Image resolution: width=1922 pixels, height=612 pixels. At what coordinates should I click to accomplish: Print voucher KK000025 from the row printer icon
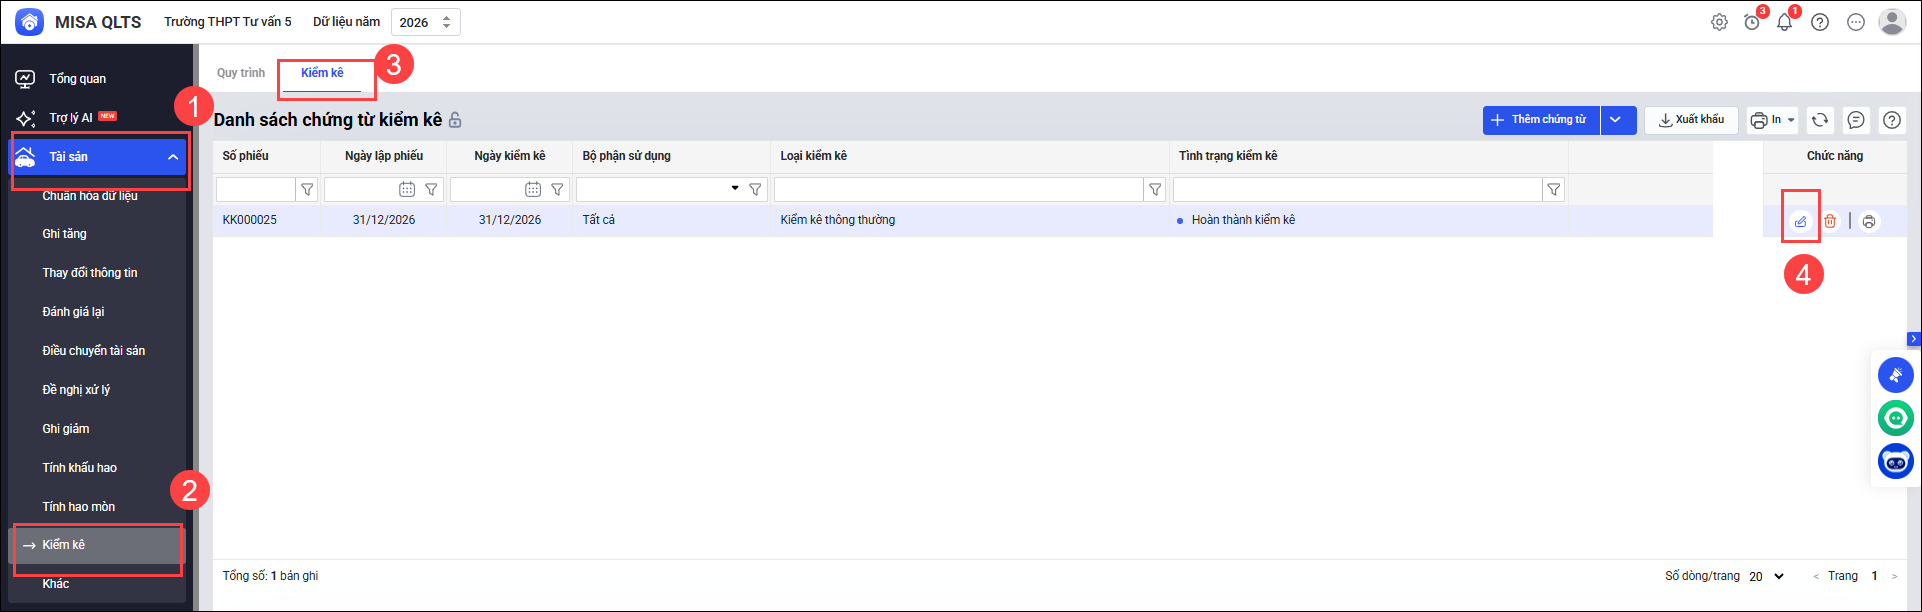pyautogui.click(x=1869, y=221)
